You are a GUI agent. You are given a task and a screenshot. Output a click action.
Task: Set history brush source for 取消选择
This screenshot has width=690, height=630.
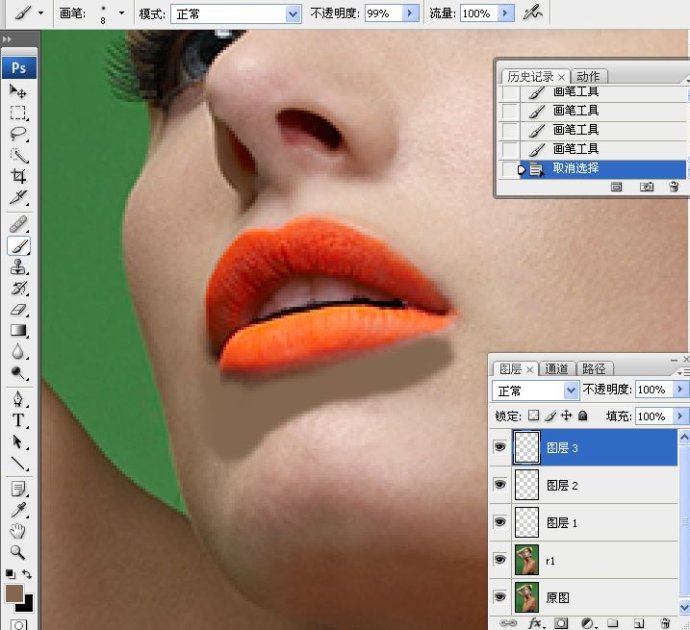coord(510,169)
